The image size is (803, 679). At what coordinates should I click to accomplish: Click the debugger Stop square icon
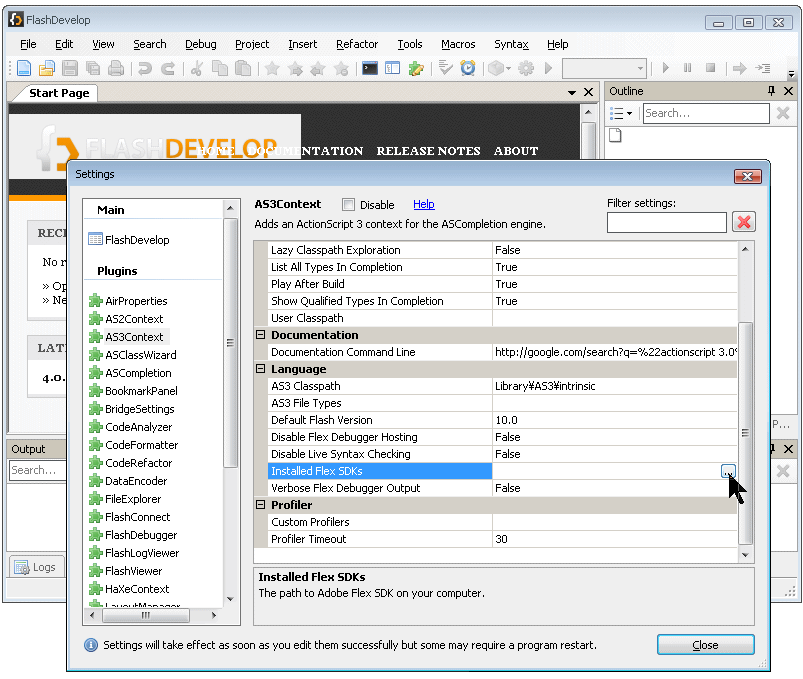[710, 68]
